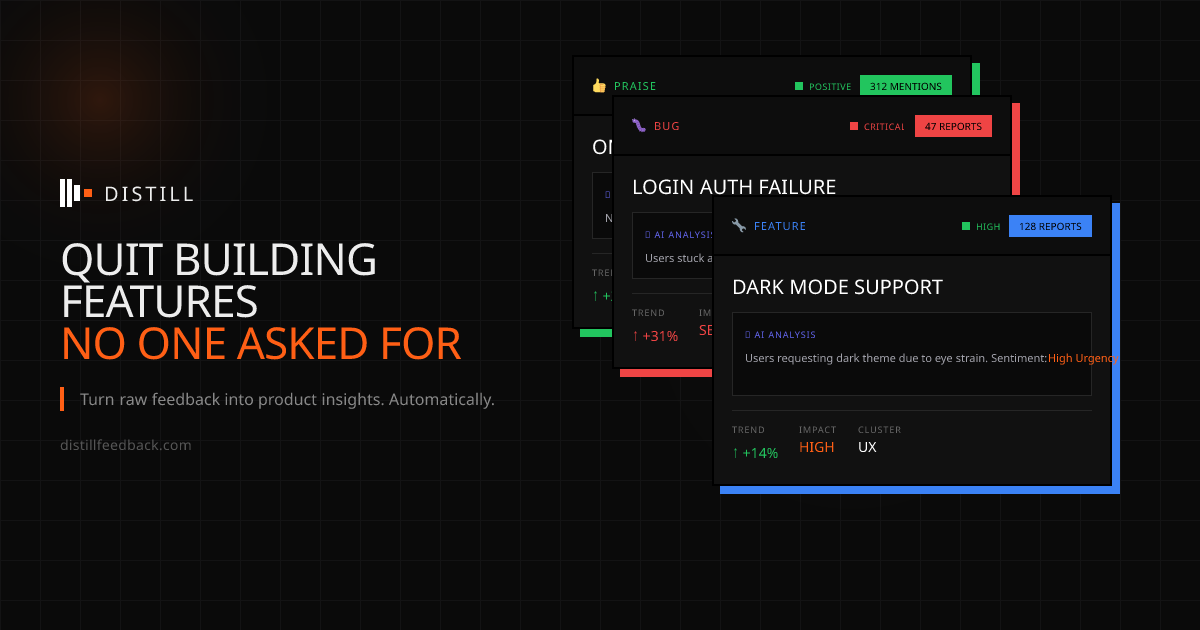
Task: Click the DISTILL brand name
Action: [149, 194]
